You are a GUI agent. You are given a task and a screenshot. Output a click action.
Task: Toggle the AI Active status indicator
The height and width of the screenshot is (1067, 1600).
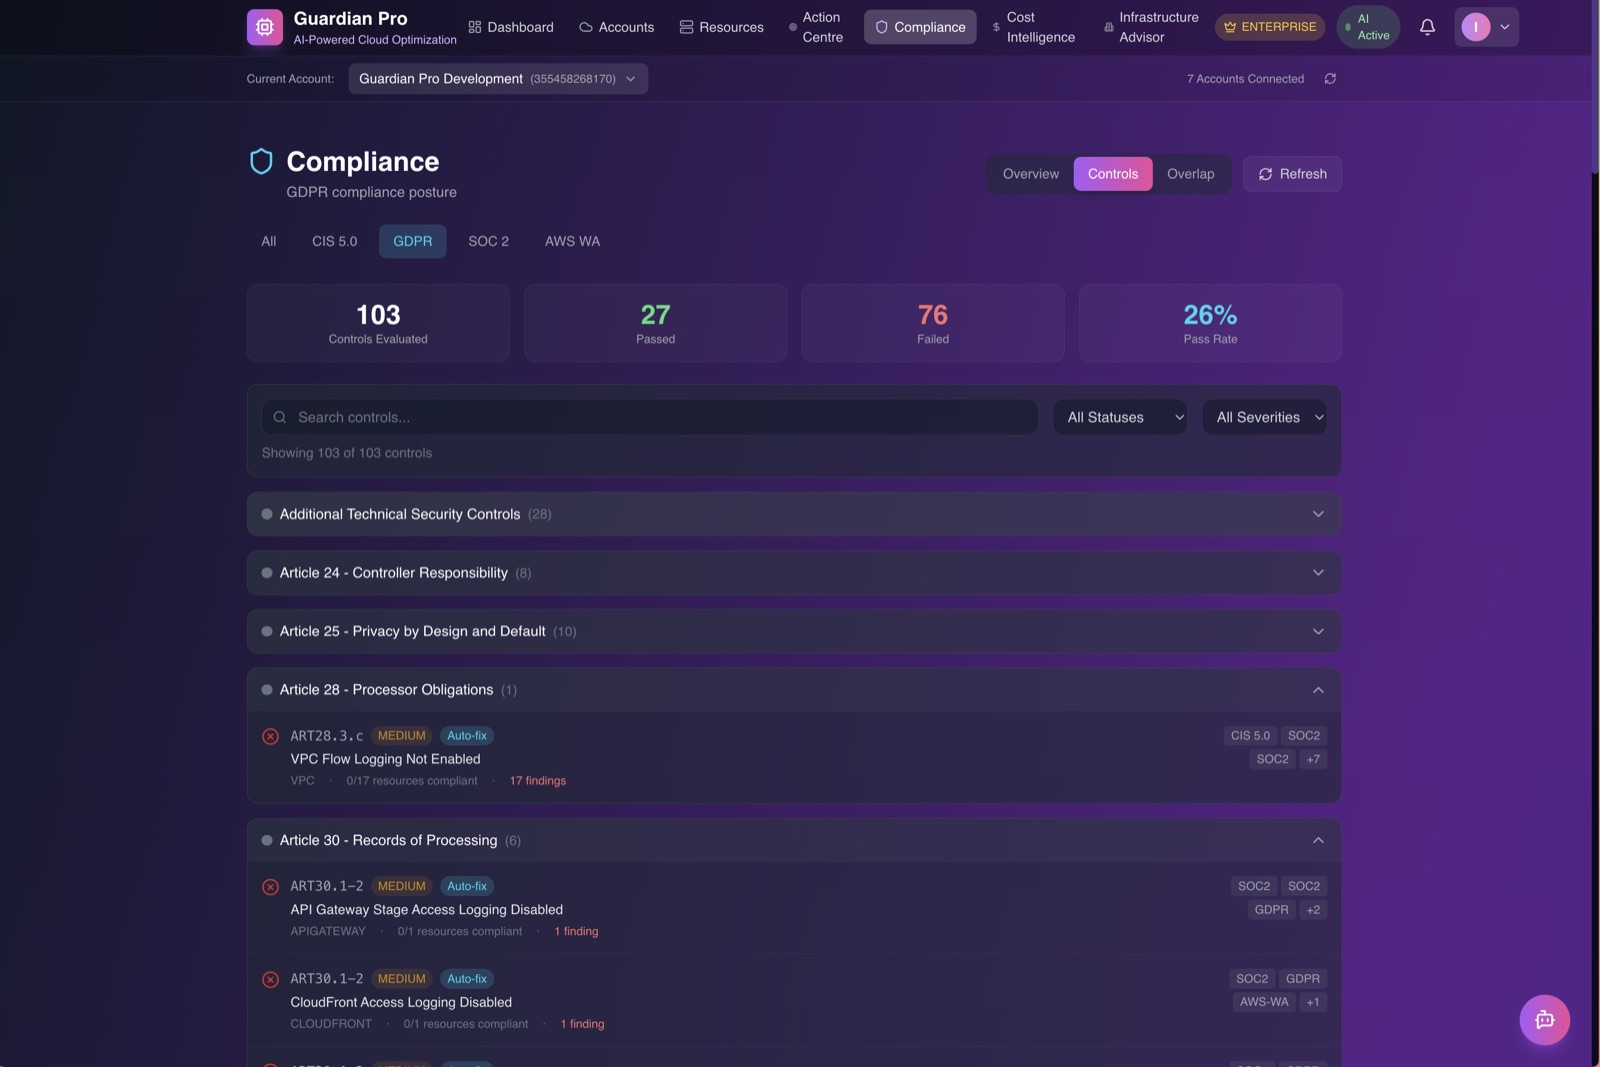(x=1367, y=27)
